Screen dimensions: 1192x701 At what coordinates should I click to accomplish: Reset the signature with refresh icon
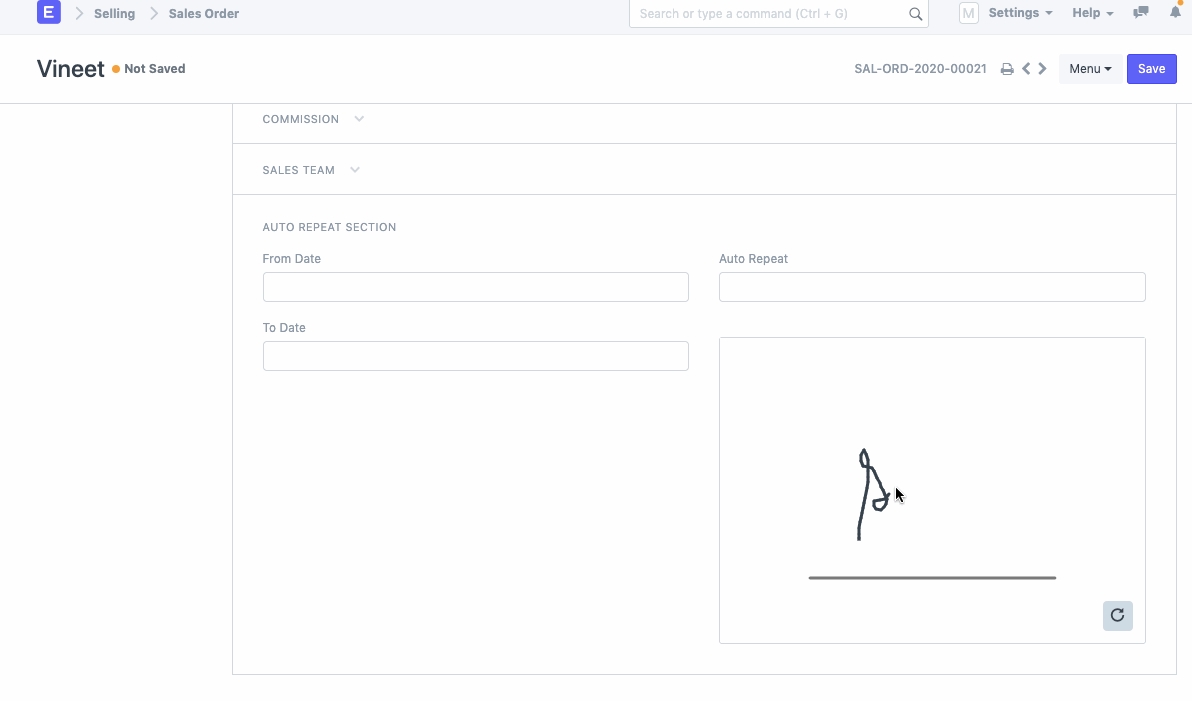tap(1117, 616)
